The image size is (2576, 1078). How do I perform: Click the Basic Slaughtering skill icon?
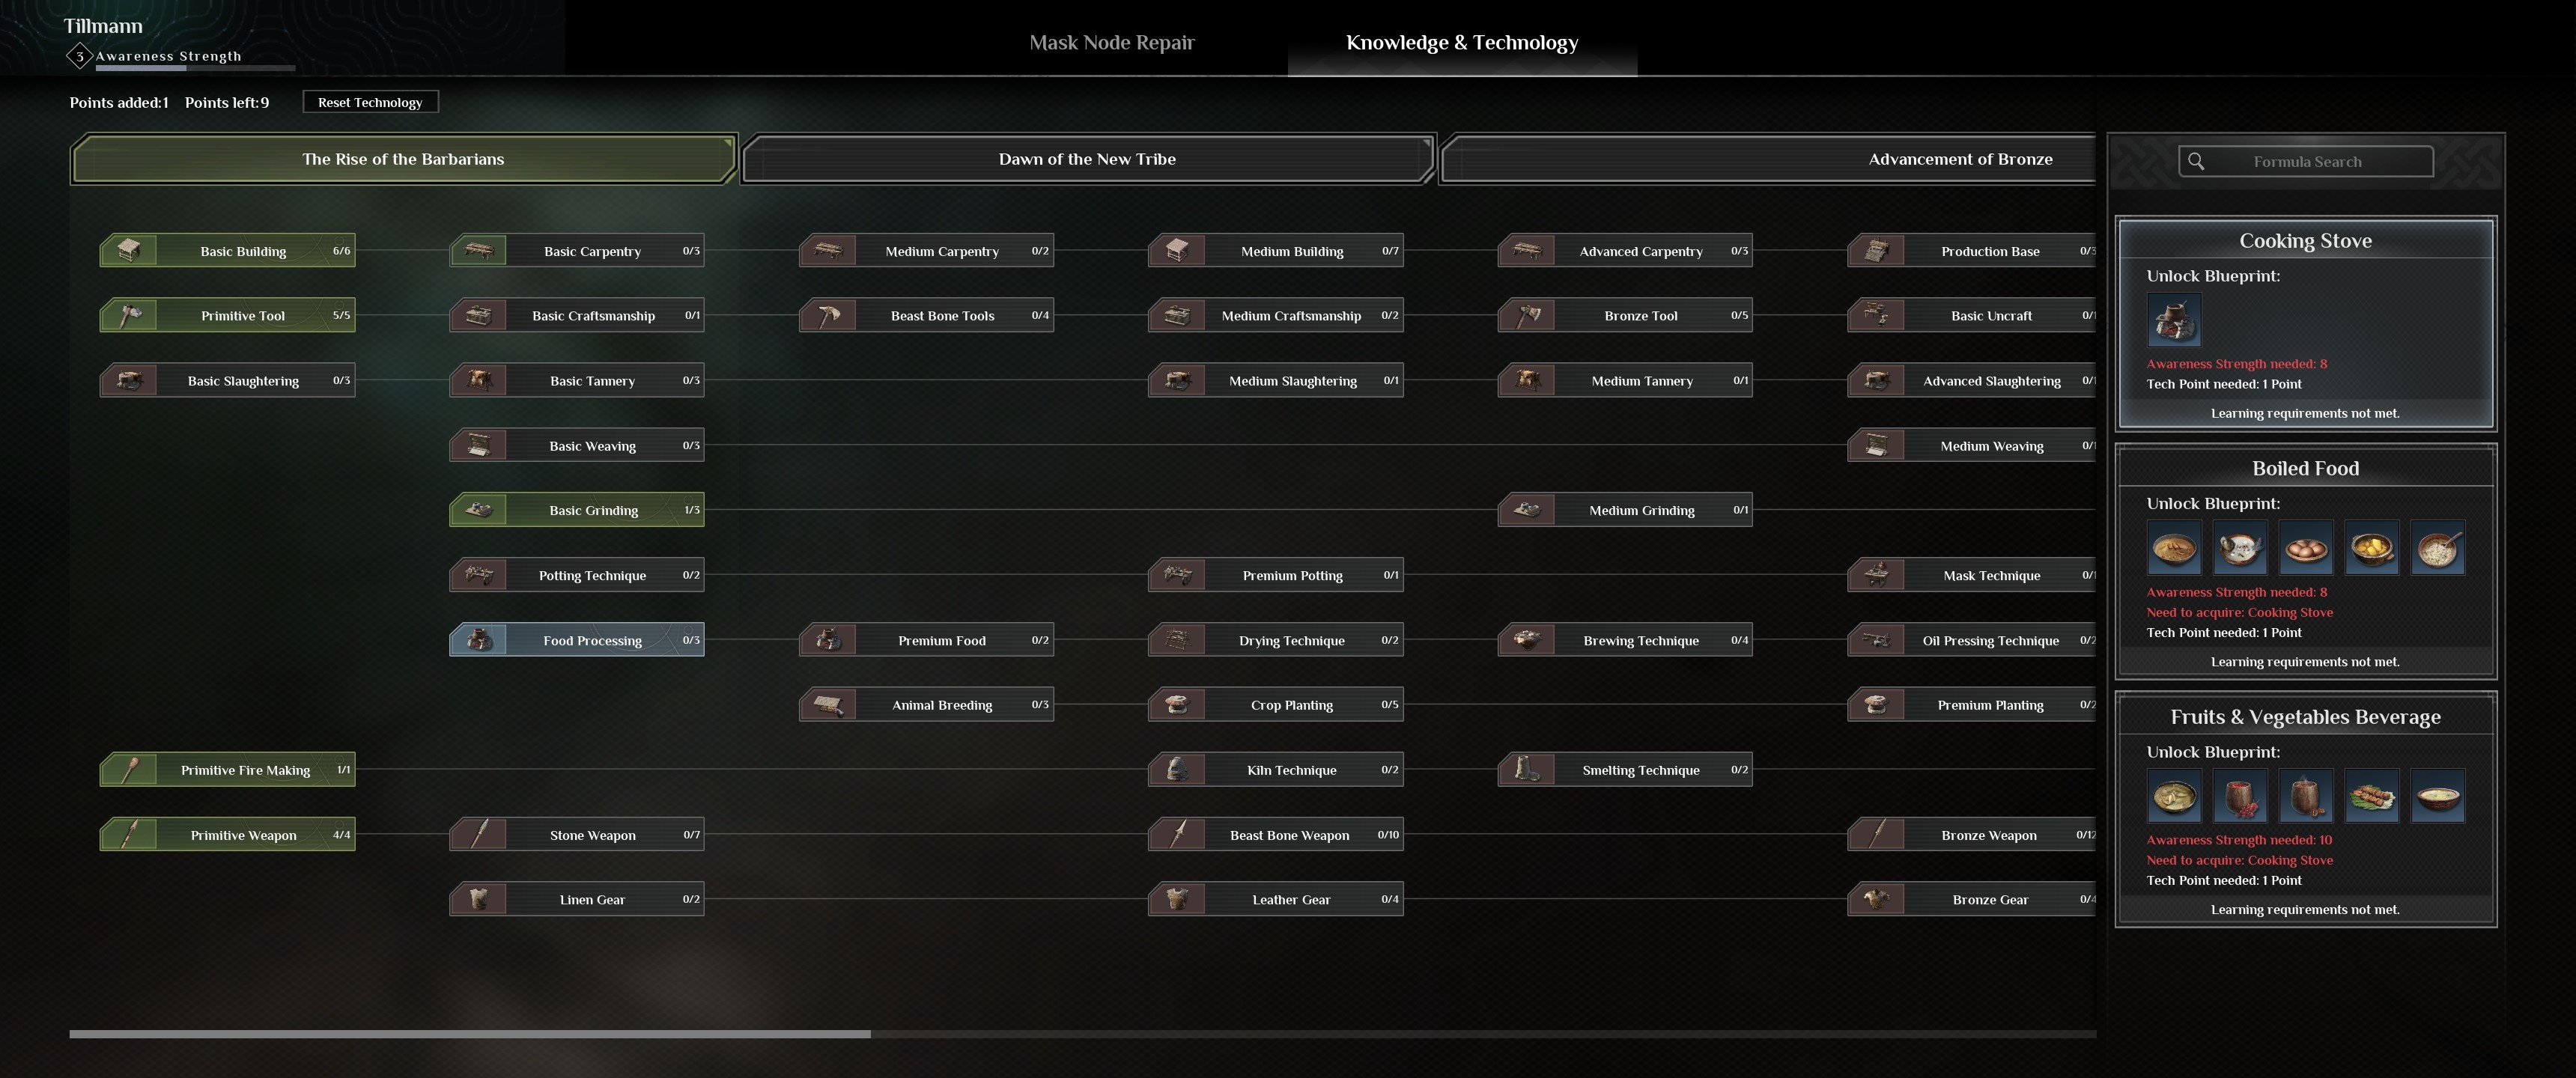click(128, 380)
